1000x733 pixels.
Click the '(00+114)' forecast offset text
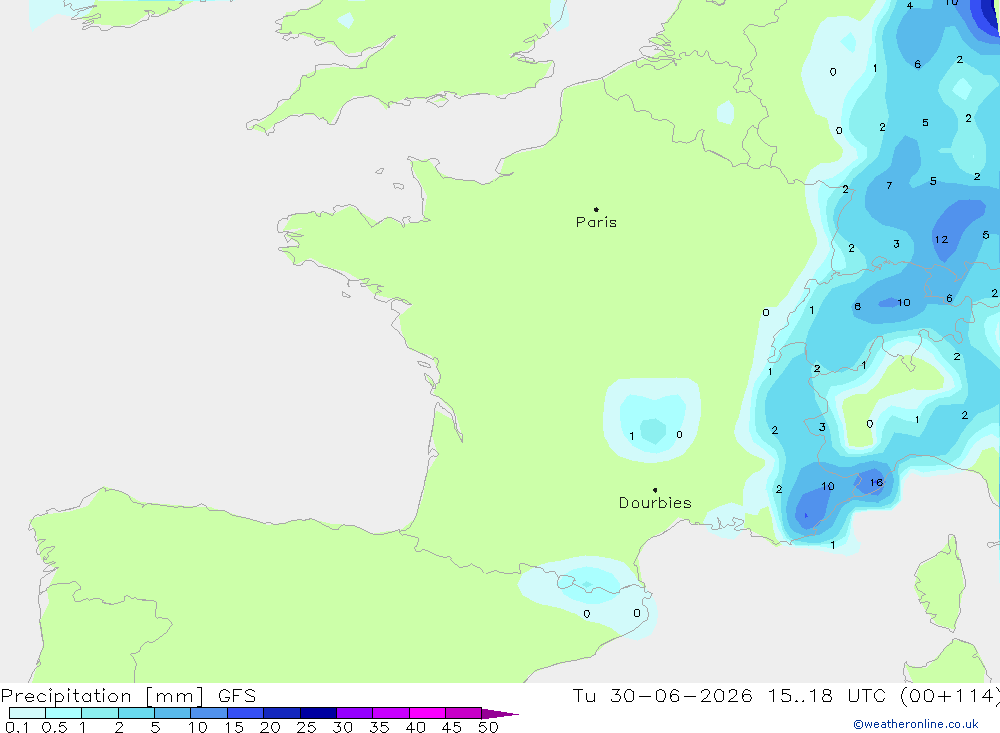(950, 696)
